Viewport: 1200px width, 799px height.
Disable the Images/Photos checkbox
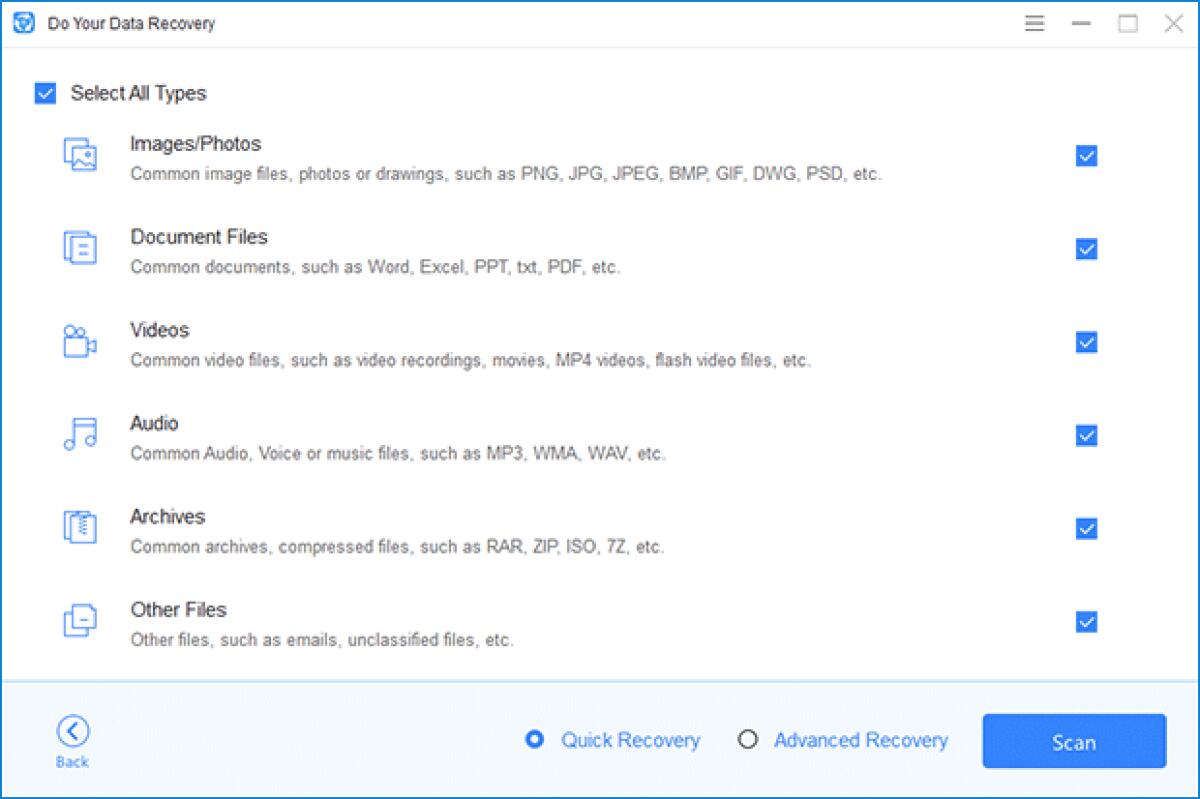tap(1086, 156)
